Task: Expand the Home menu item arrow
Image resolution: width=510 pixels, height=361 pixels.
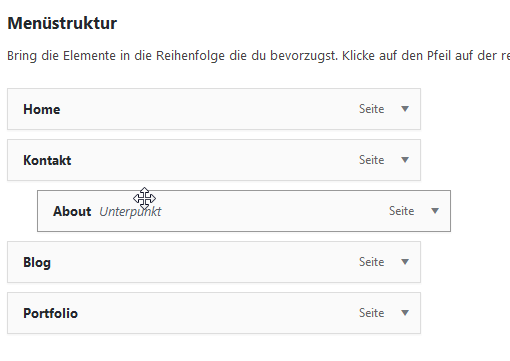Action: (405, 109)
